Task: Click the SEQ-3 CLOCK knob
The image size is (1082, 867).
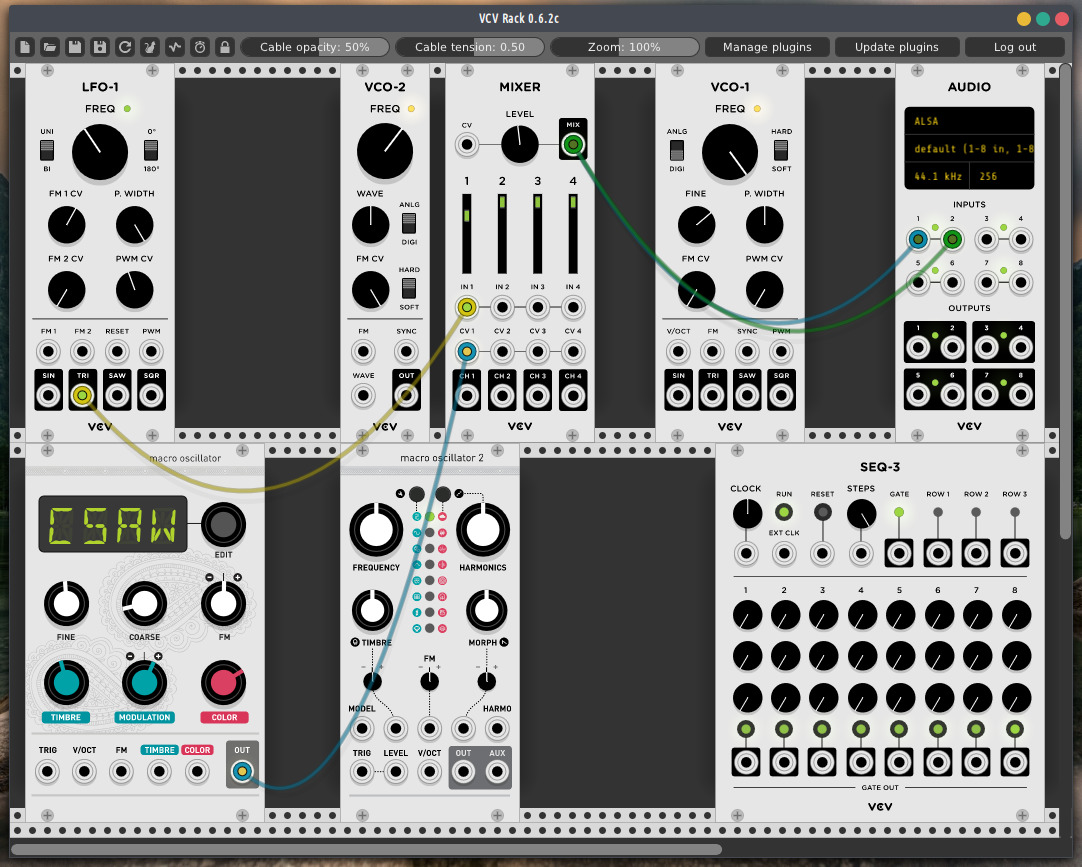Action: point(747,514)
